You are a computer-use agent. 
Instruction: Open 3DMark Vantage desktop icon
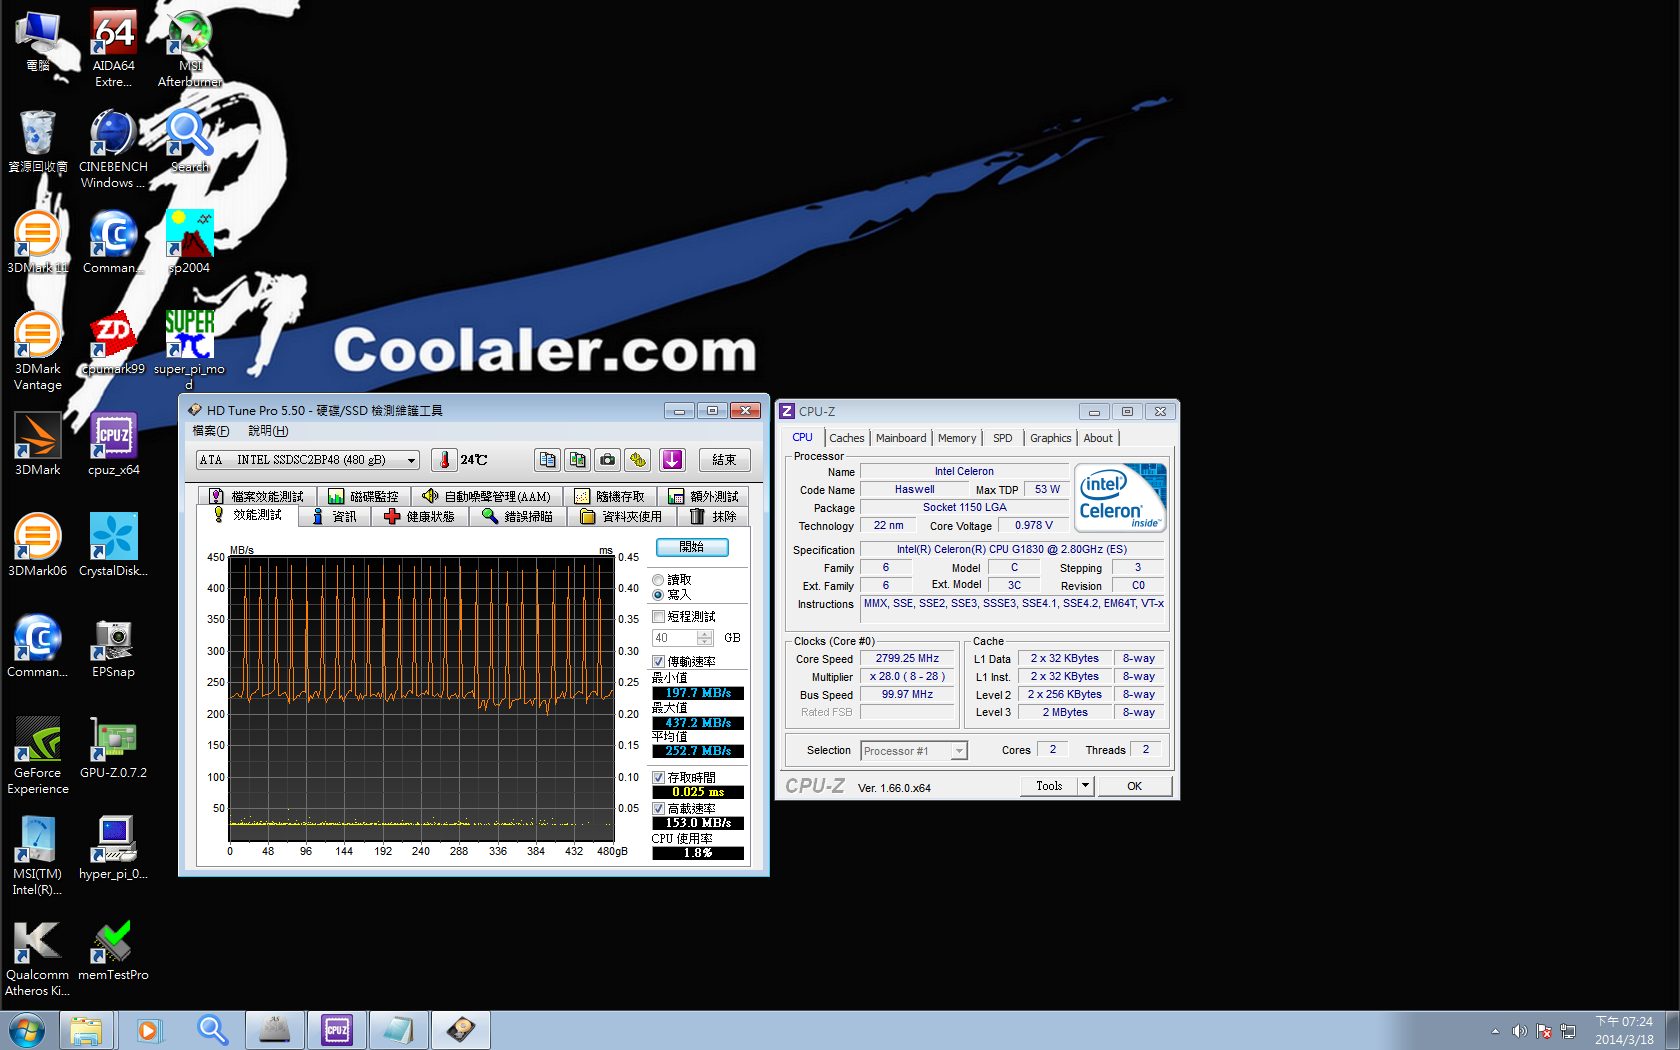[38, 351]
